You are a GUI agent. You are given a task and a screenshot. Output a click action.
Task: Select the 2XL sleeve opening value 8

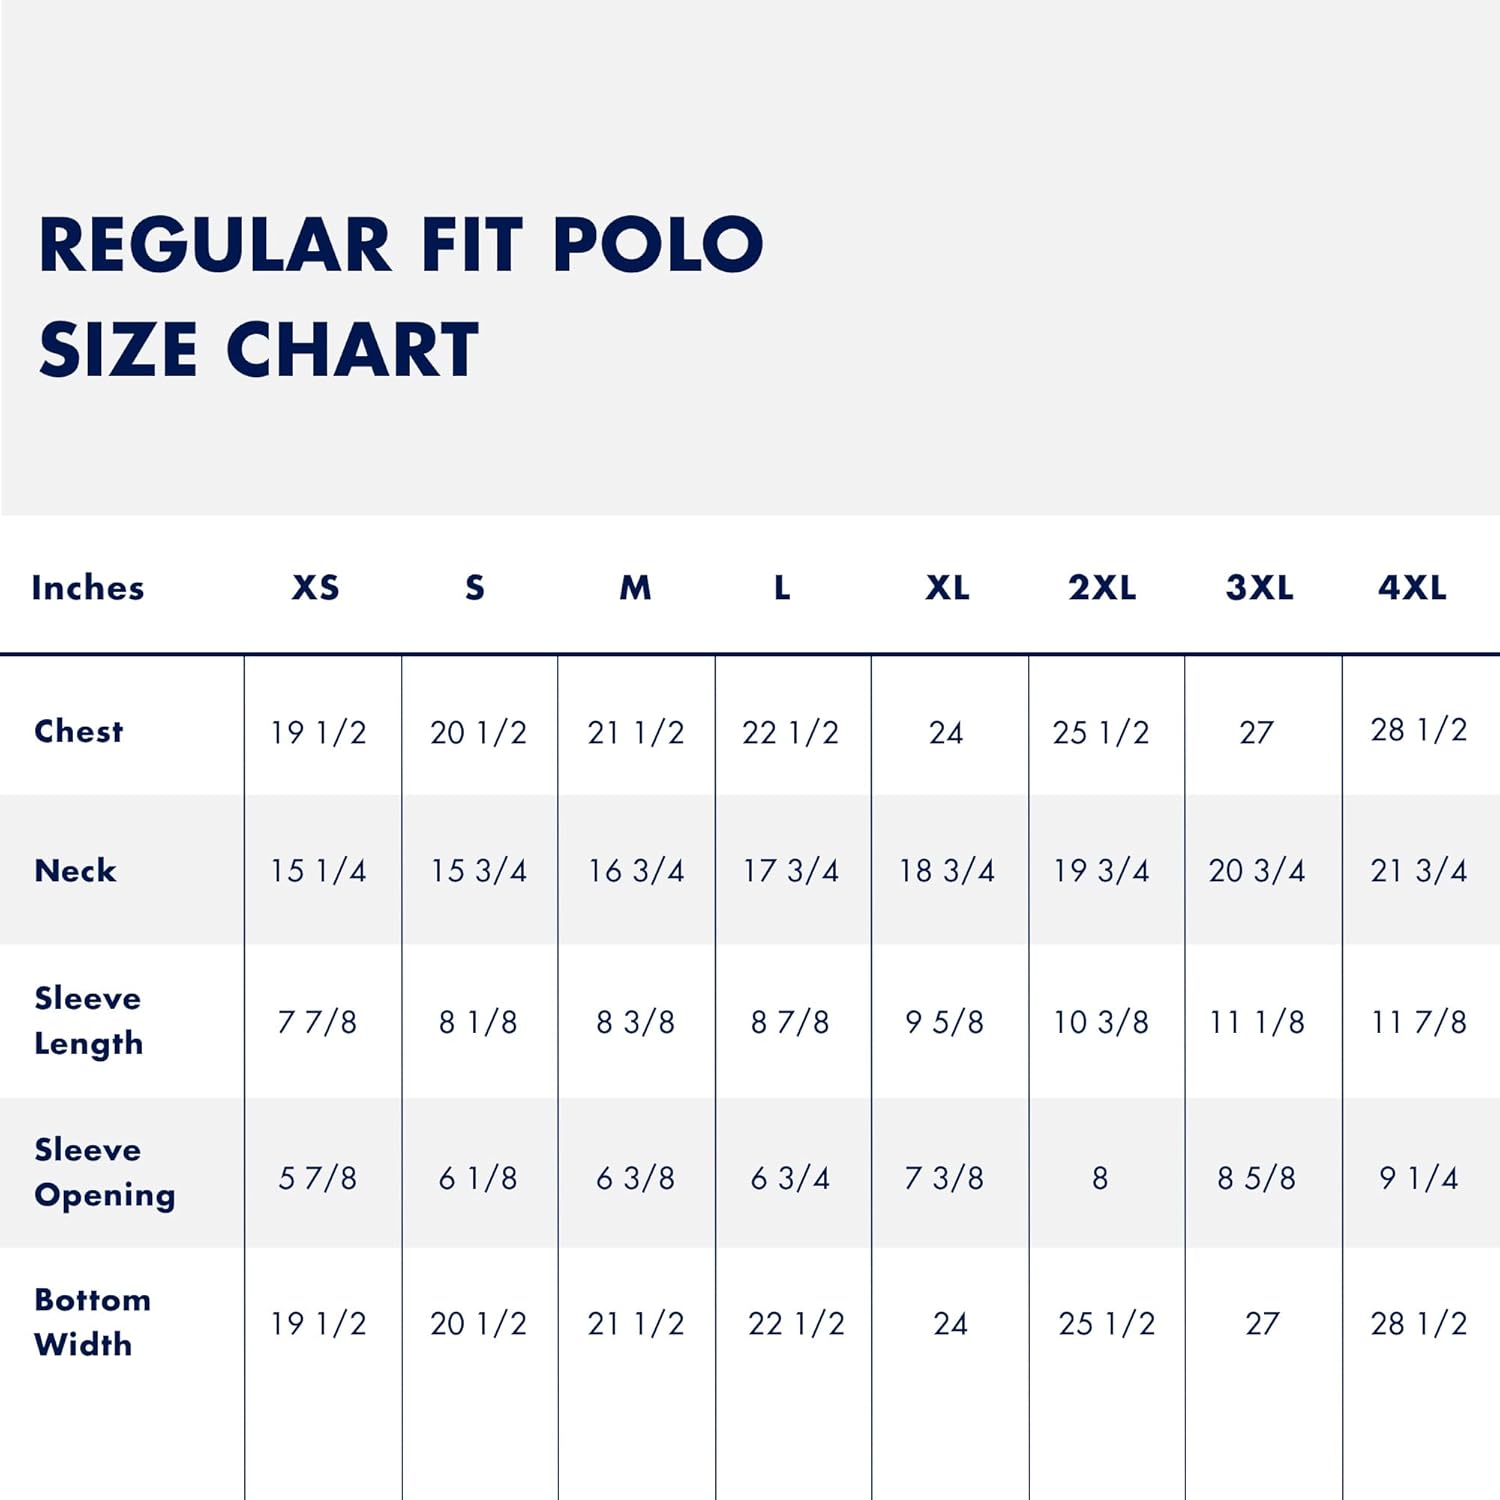1100,1178
